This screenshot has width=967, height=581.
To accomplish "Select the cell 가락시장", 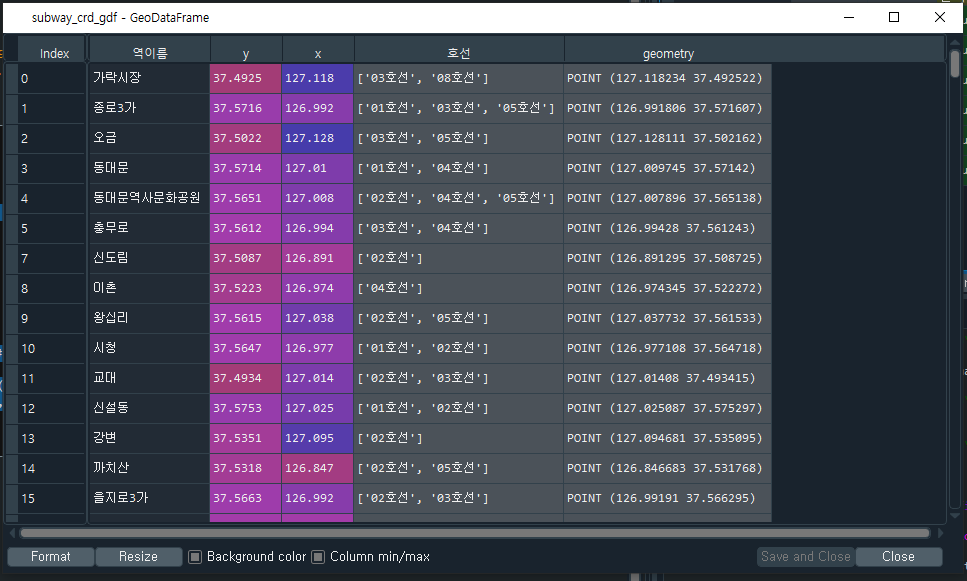I will click(x=149, y=78).
